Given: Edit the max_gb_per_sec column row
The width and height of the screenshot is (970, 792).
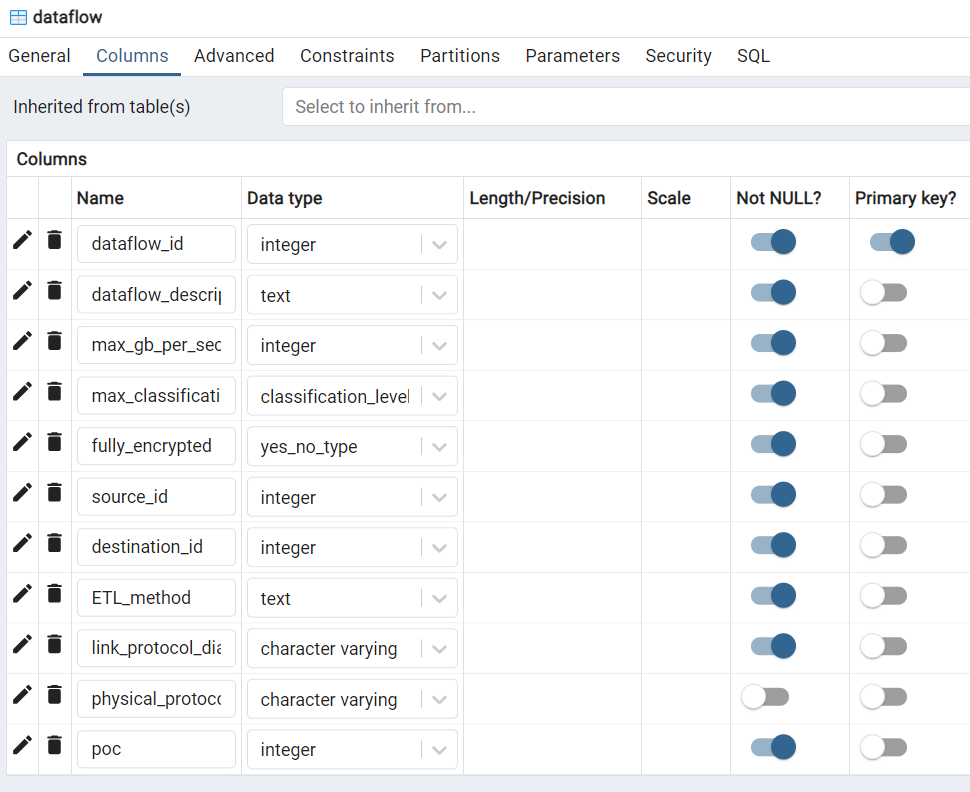Looking at the screenshot, I should coord(22,341).
